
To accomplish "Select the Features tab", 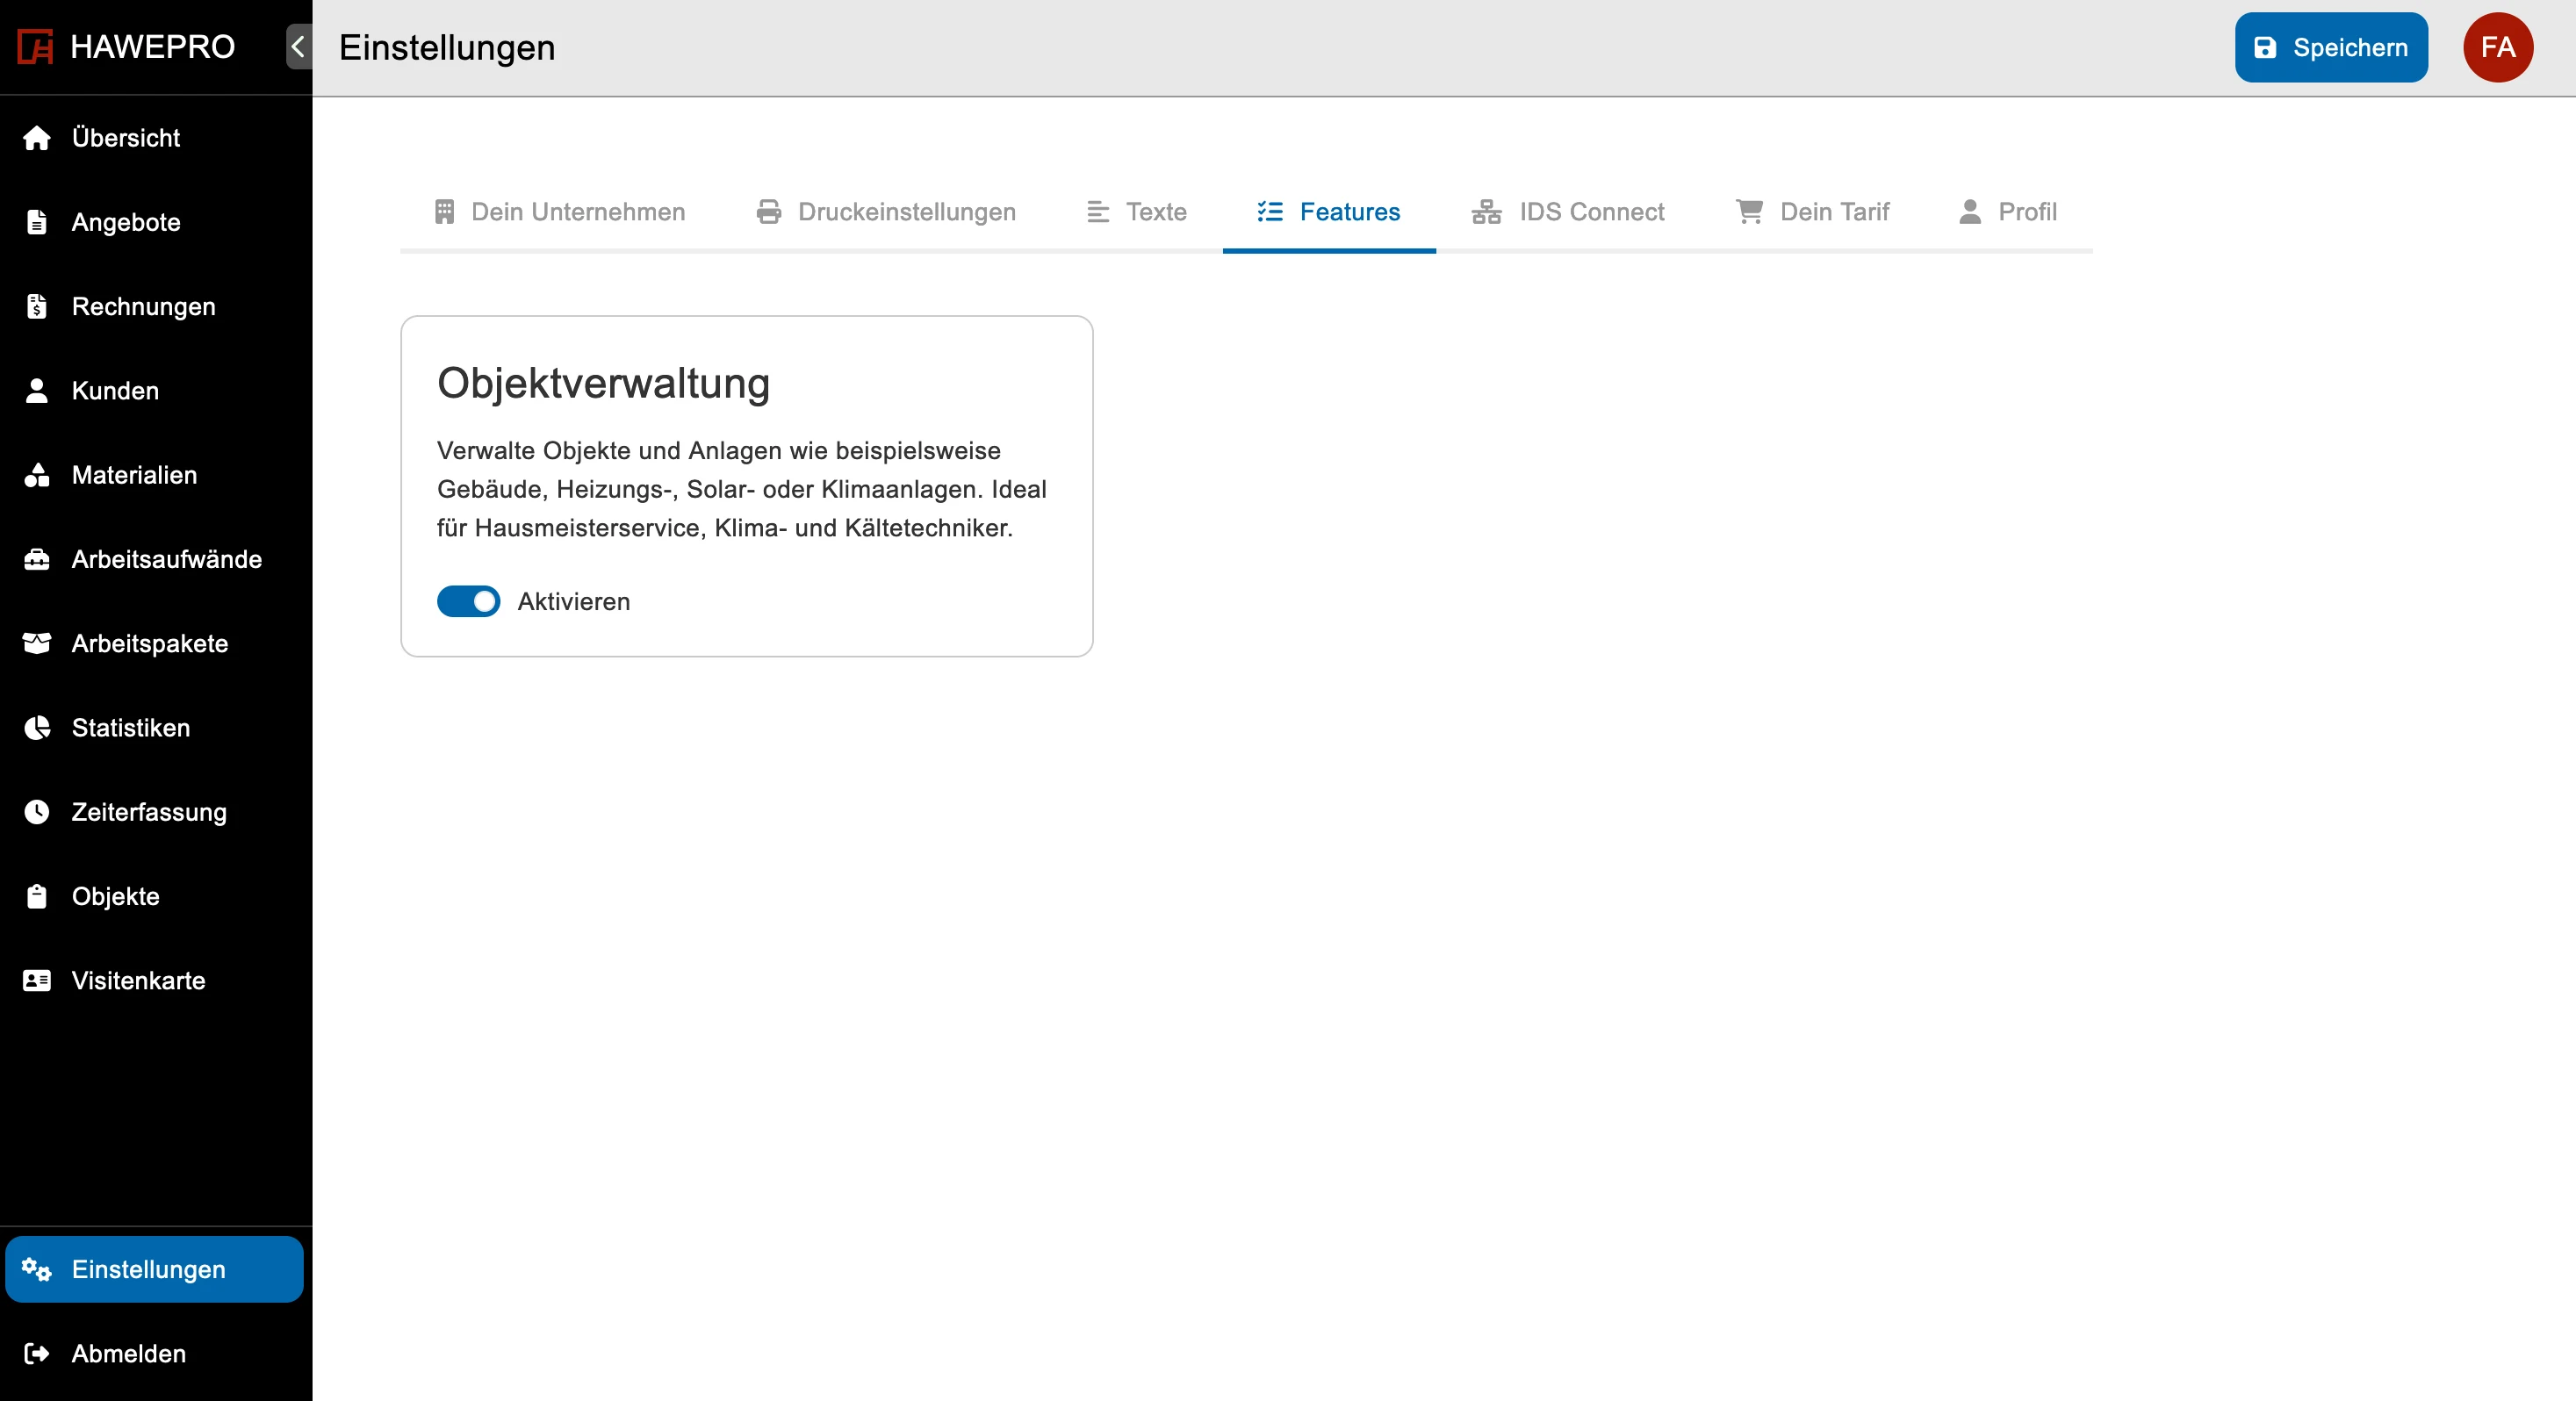I will coord(1329,212).
